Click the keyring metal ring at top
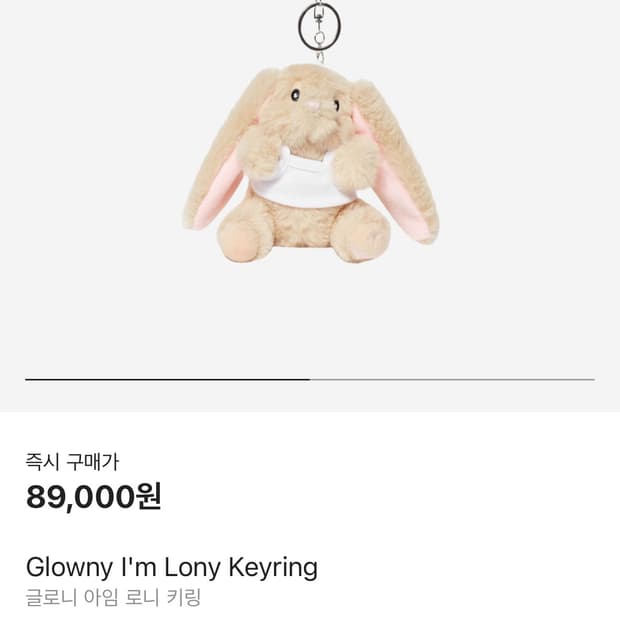The width and height of the screenshot is (620, 620). click(x=319, y=26)
